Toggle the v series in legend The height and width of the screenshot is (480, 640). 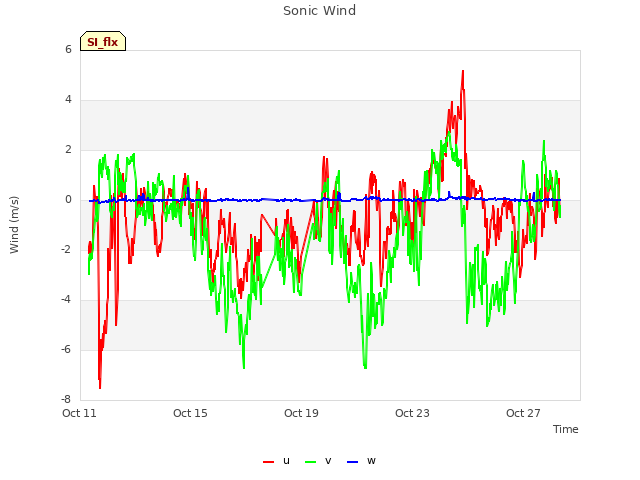tap(318, 461)
